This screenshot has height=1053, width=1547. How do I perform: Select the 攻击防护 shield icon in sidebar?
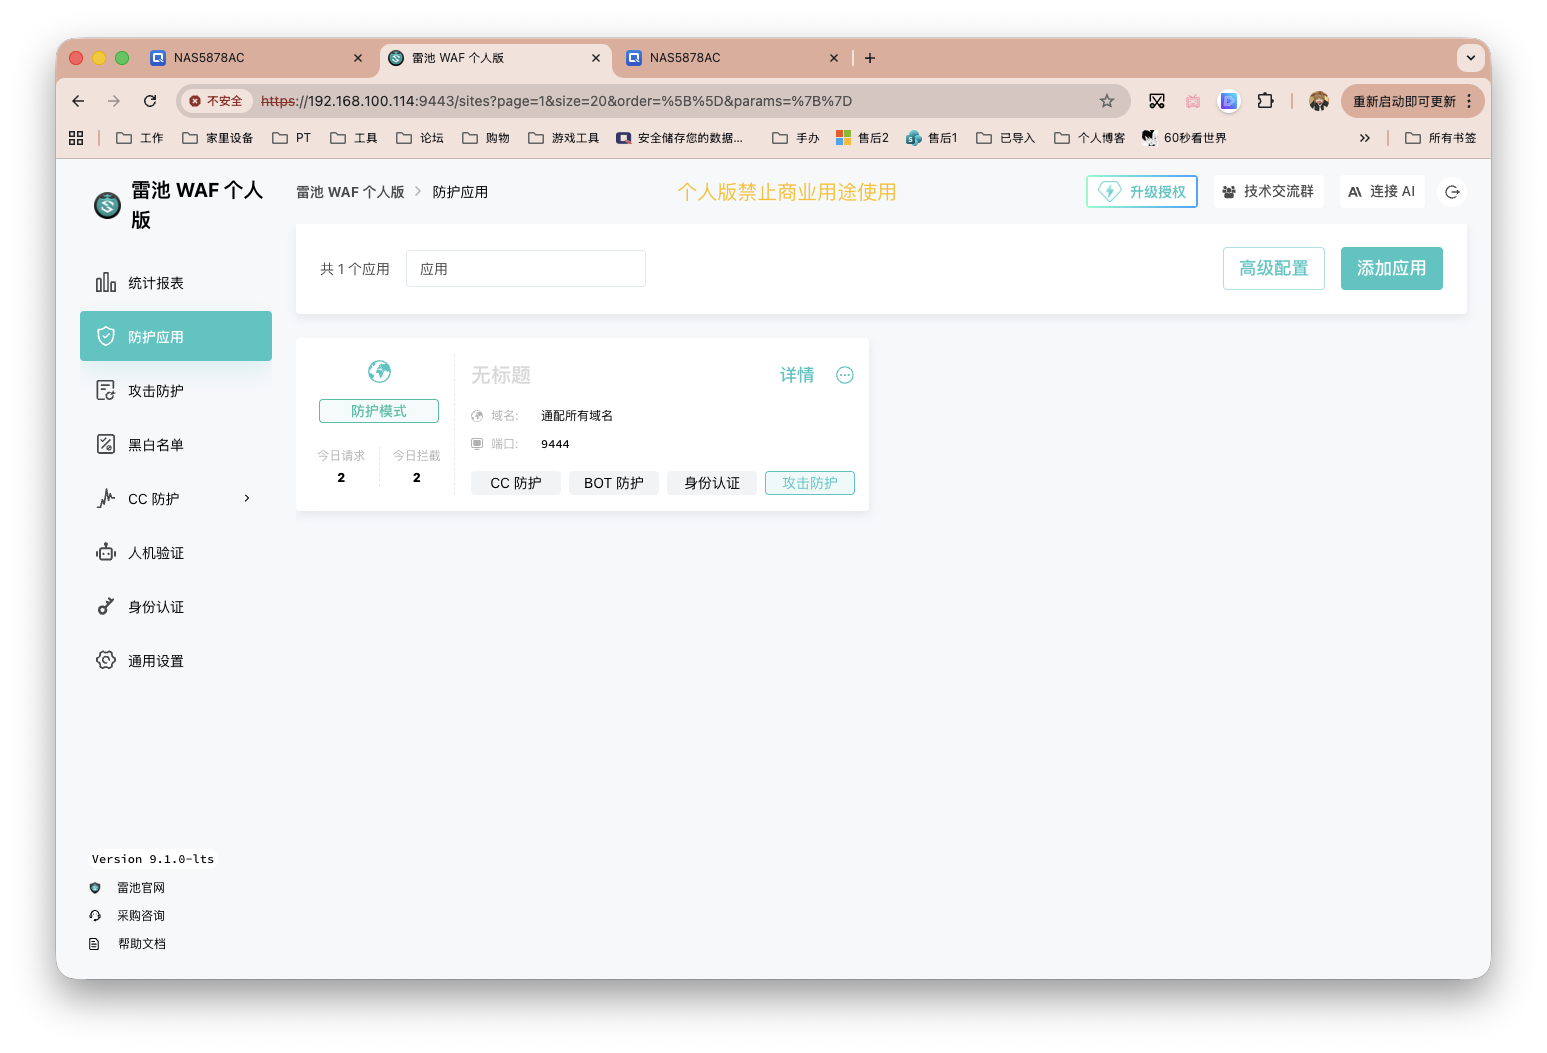(106, 390)
